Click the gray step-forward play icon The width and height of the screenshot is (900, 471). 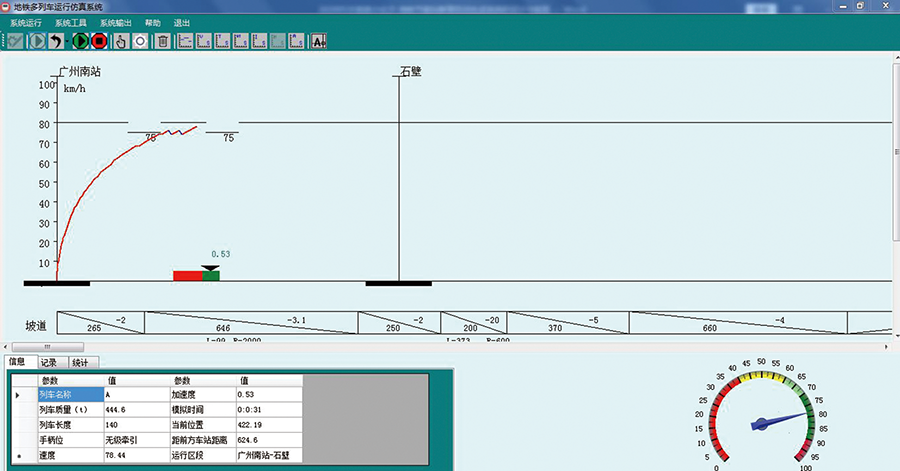(37, 41)
